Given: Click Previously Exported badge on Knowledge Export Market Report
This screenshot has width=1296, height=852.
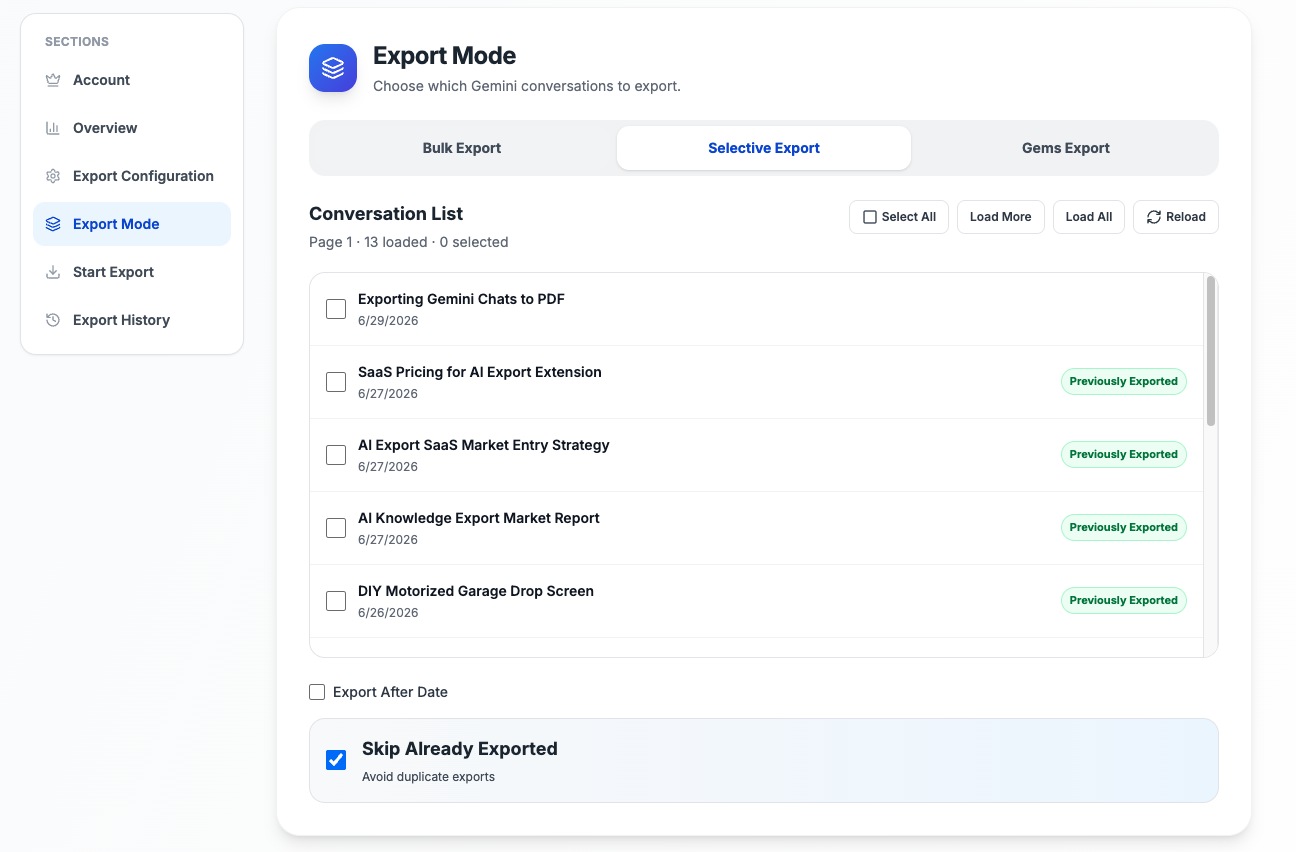Looking at the screenshot, I should point(1124,527).
